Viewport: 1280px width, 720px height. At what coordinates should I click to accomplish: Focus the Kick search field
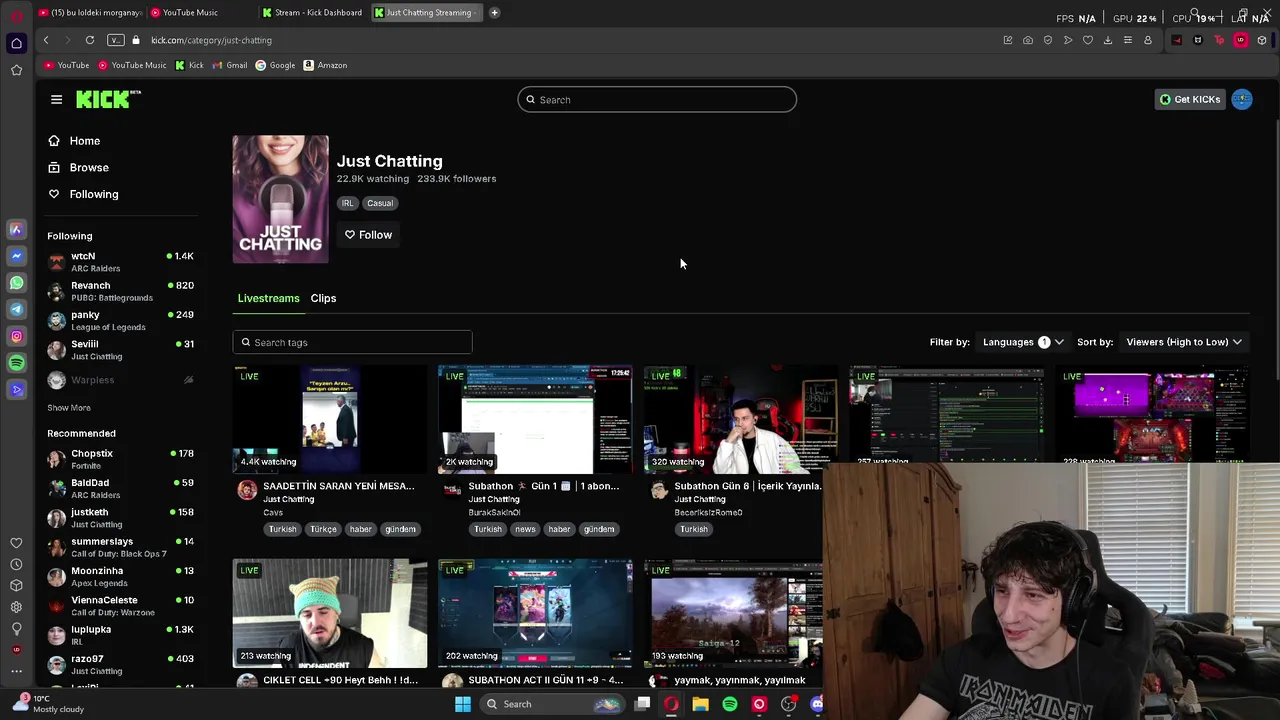[657, 100]
